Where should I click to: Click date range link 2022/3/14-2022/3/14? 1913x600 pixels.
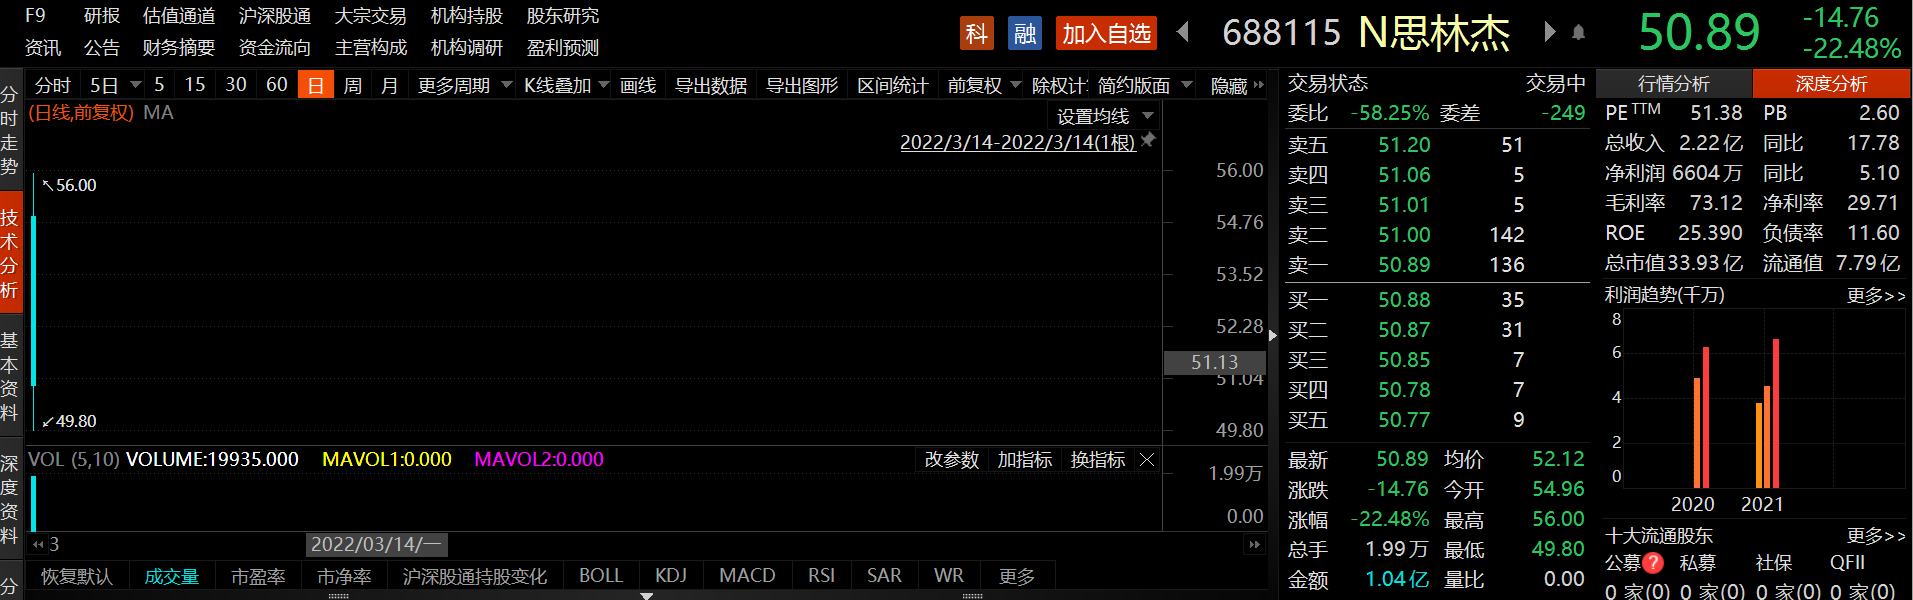tap(1018, 142)
